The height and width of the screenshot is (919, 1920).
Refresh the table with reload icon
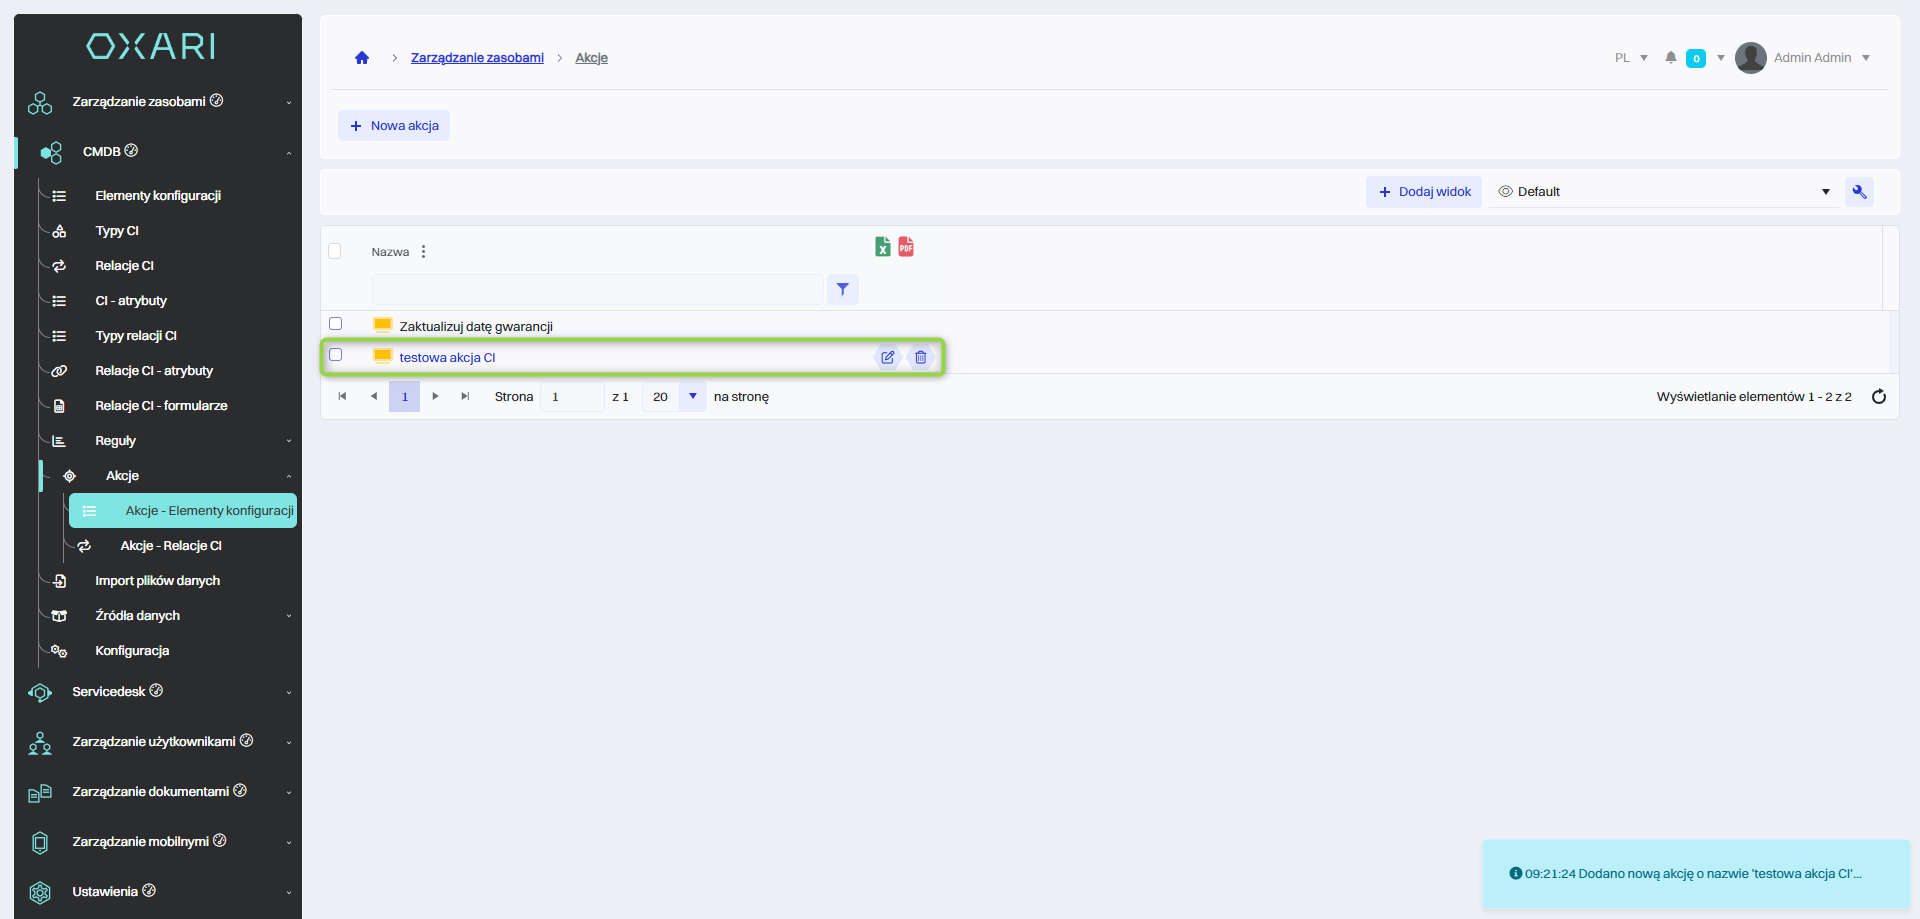coord(1878,397)
